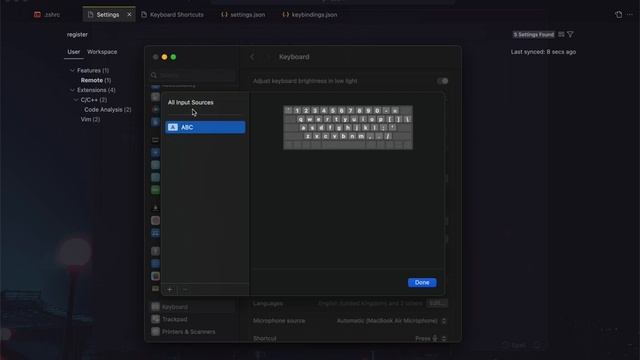Viewport: 640px width, 360px height.
Task: Add an input source with the plus button
Action: (x=170, y=289)
